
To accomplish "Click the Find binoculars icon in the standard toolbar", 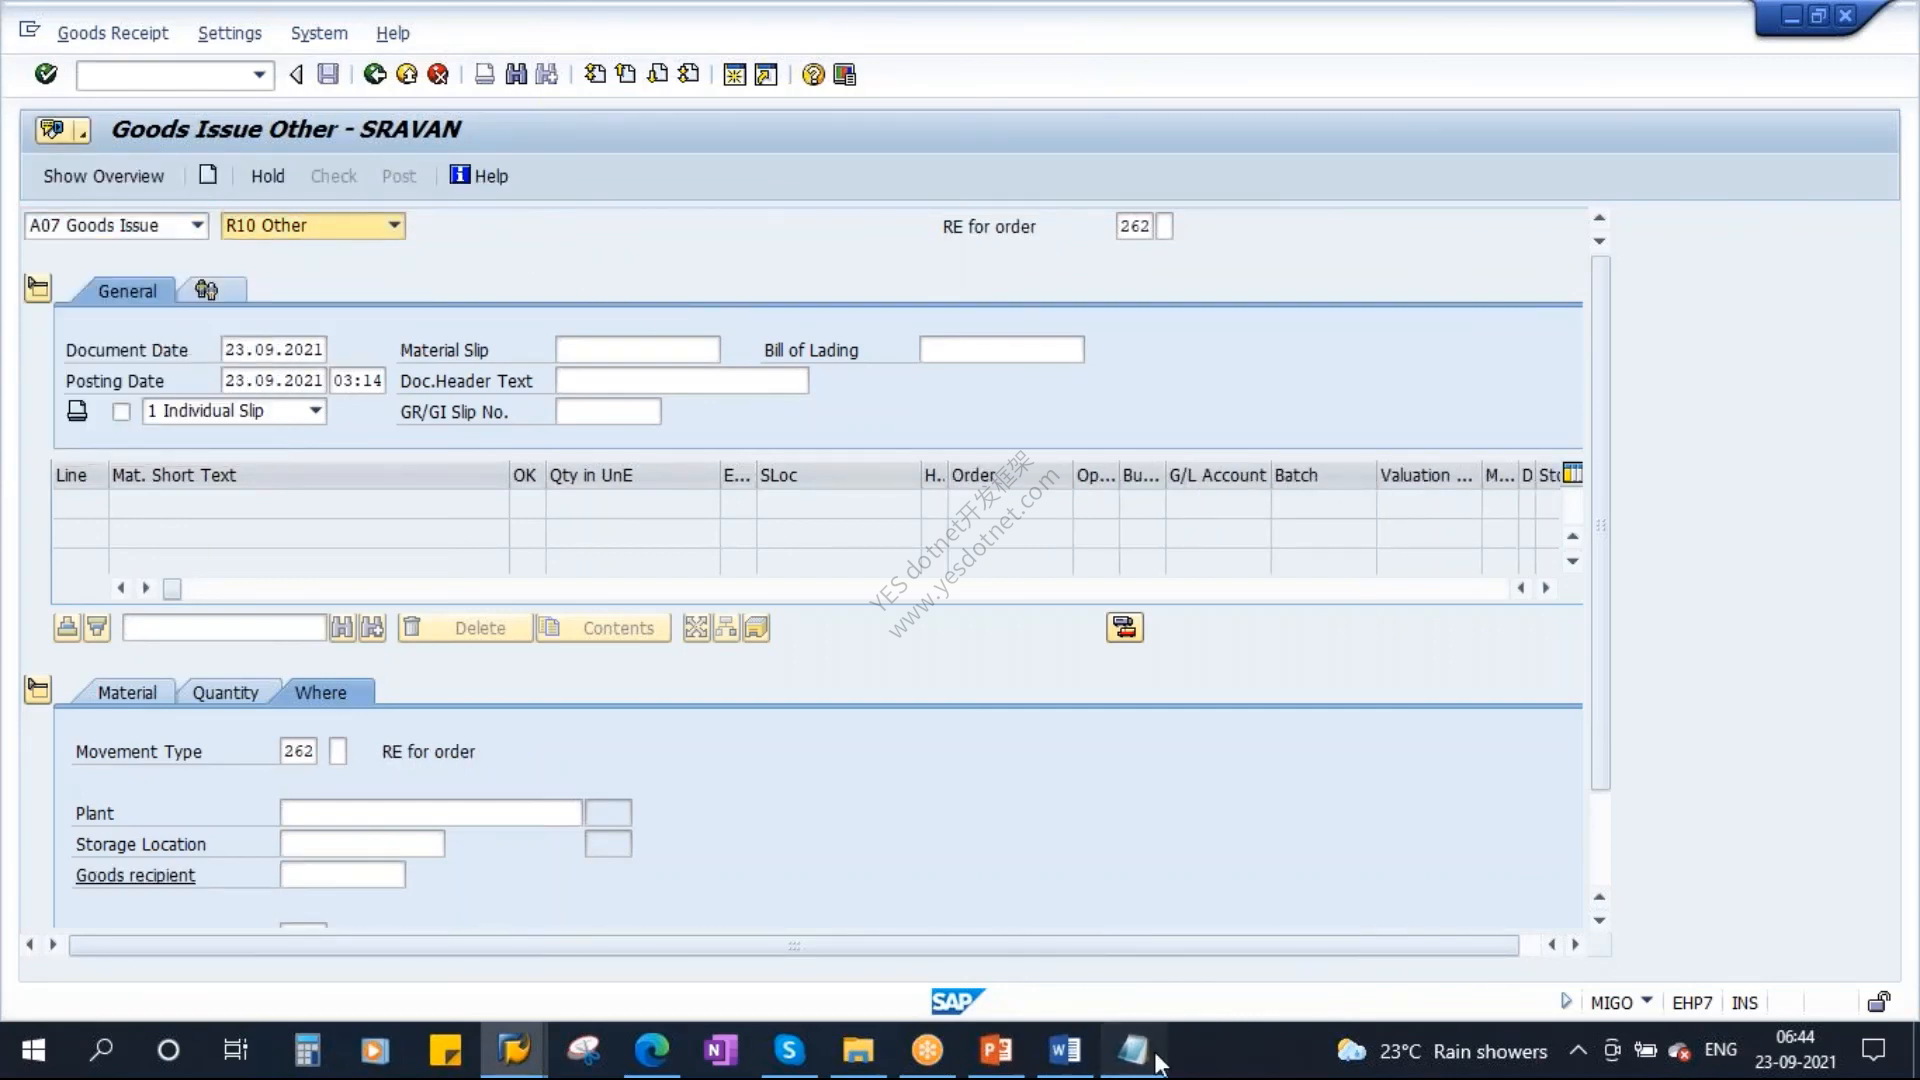I will [x=516, y=74].
